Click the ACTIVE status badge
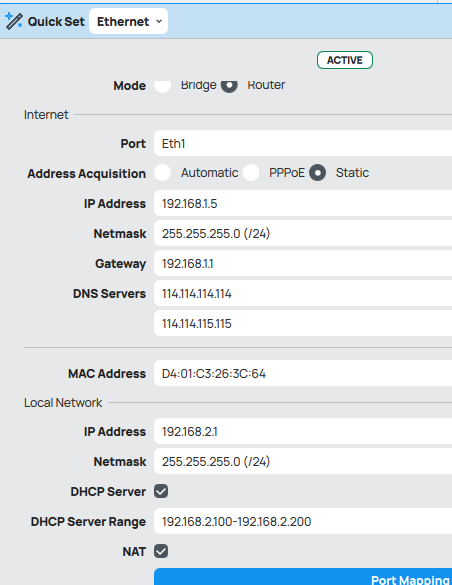This screenshot has height=585, width=452. pos(345,60)
